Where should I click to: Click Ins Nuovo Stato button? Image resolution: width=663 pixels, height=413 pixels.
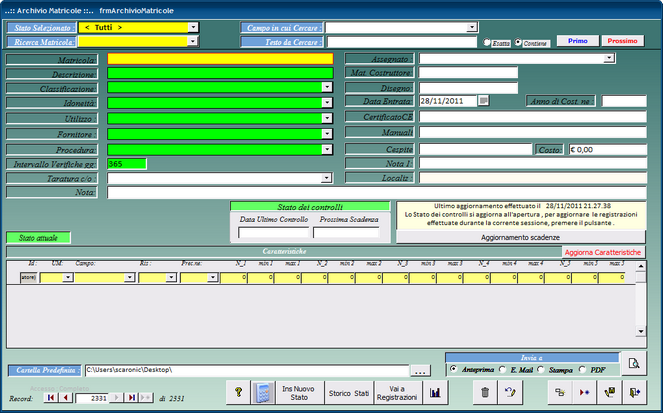point(299,393)
